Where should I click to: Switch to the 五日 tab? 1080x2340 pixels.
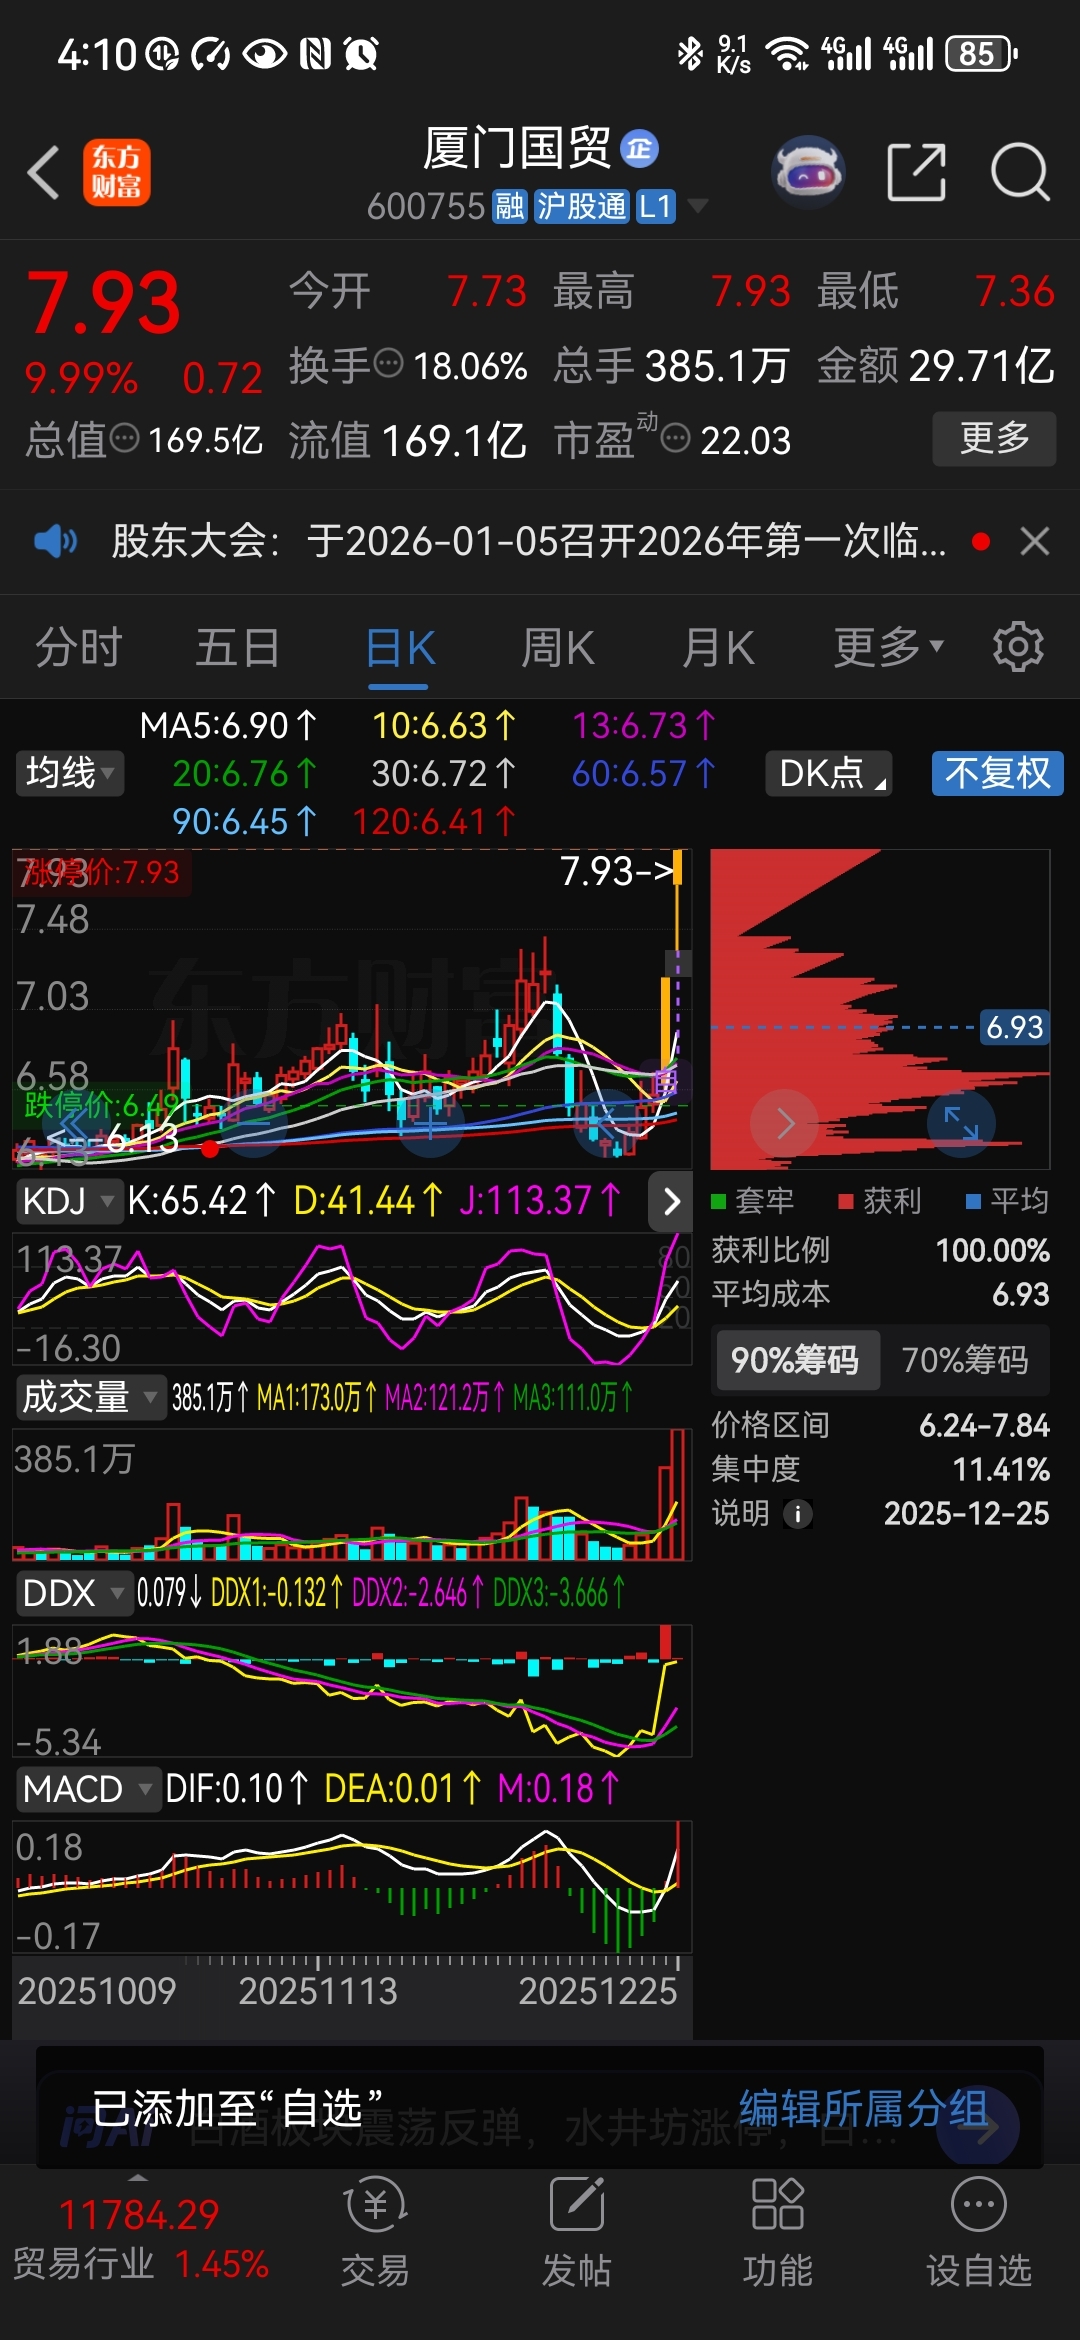238,648
